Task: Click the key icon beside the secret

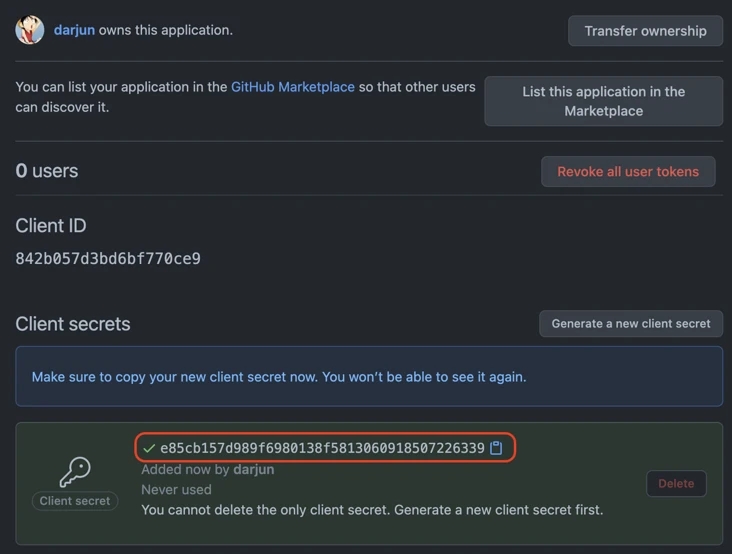Action: pyautogui.click(x=75, y=470)
